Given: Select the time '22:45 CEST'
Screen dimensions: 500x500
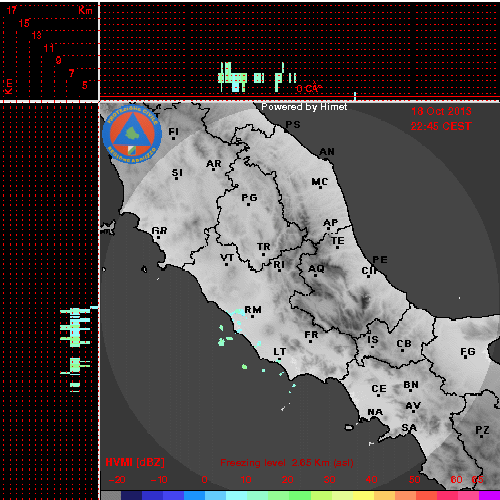Looking at the screenshot, I should [x=441, y=126].
